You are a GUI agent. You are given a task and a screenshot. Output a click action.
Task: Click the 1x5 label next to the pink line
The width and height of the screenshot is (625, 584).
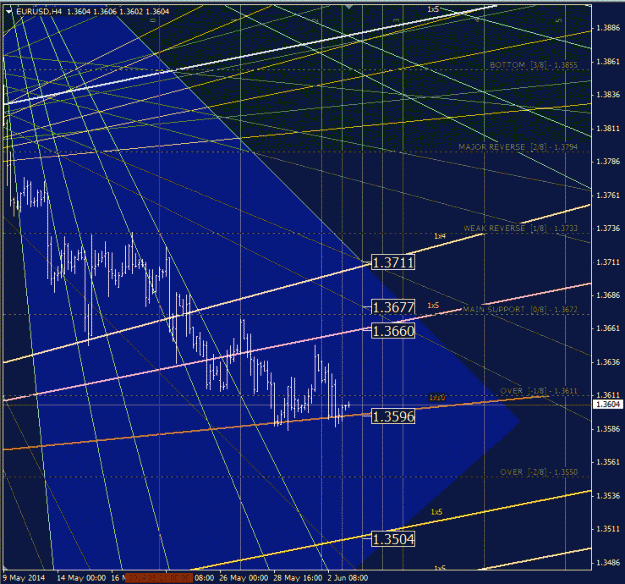[x=433, y=305]
